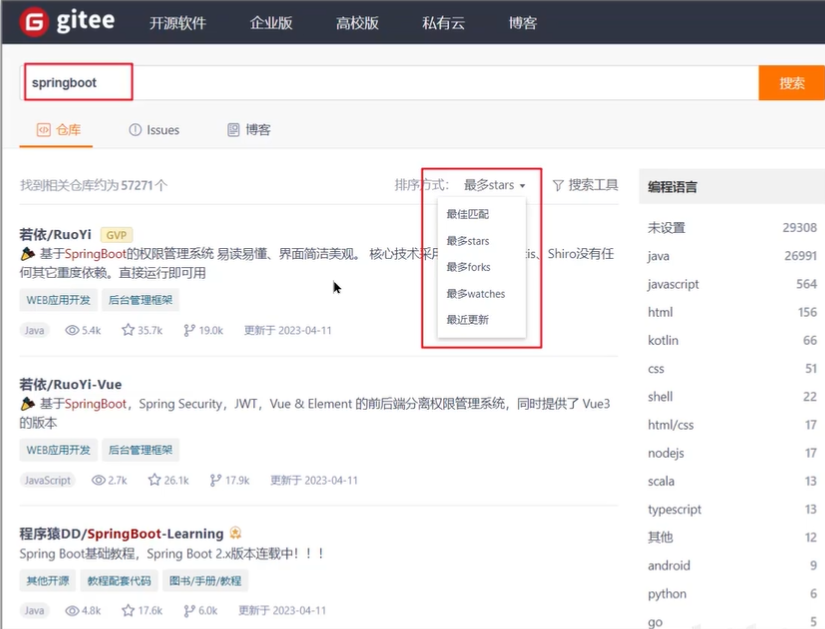Screen dimensions: 825x629
Task: Open the 最多stars sort dropdown
Action: tap(494, 185)
